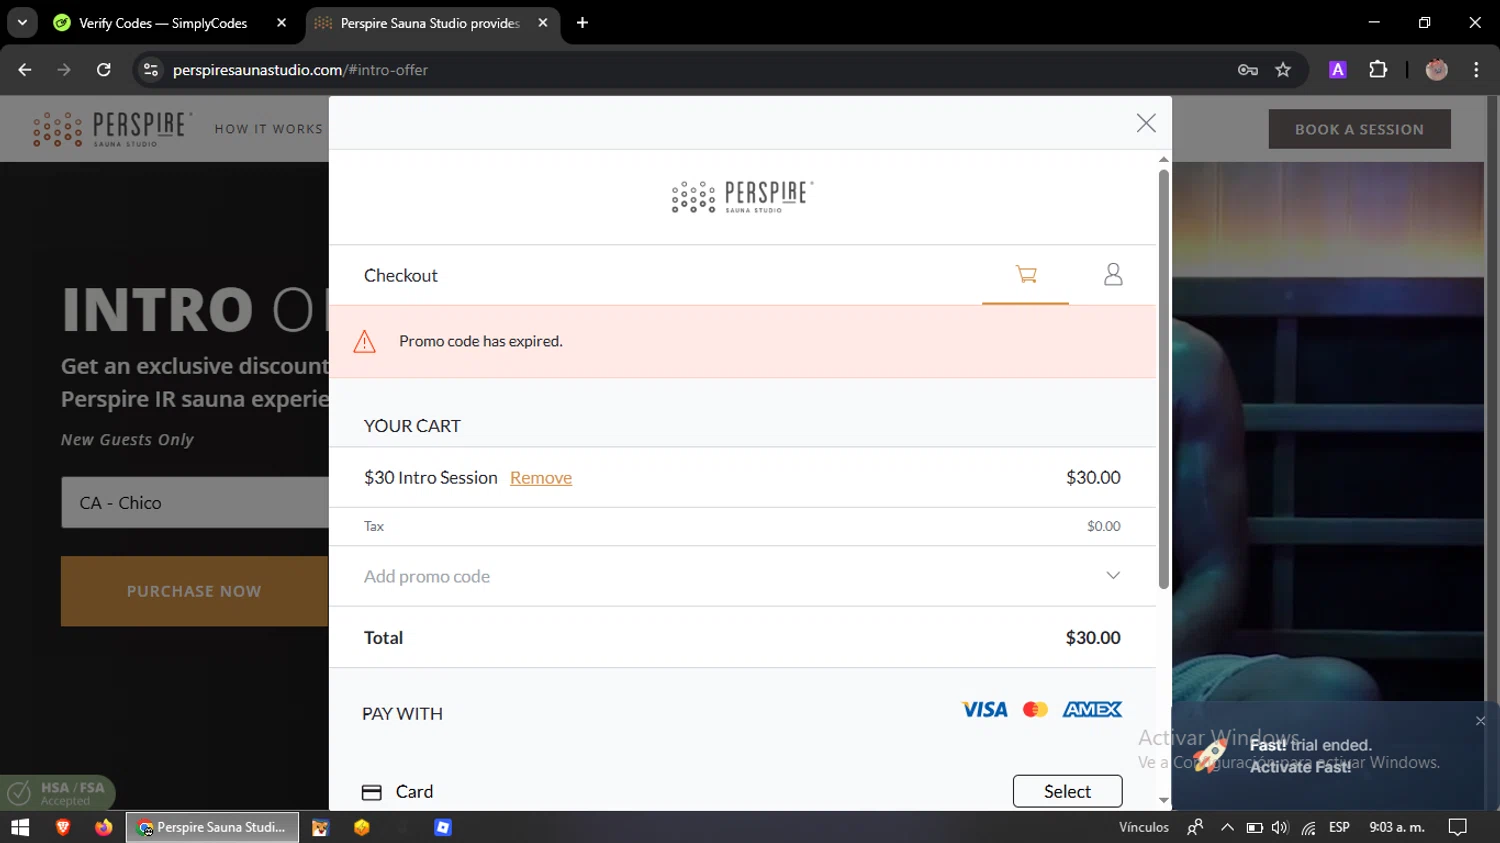Click the Total $30.00 amount

coord(1093,638)
